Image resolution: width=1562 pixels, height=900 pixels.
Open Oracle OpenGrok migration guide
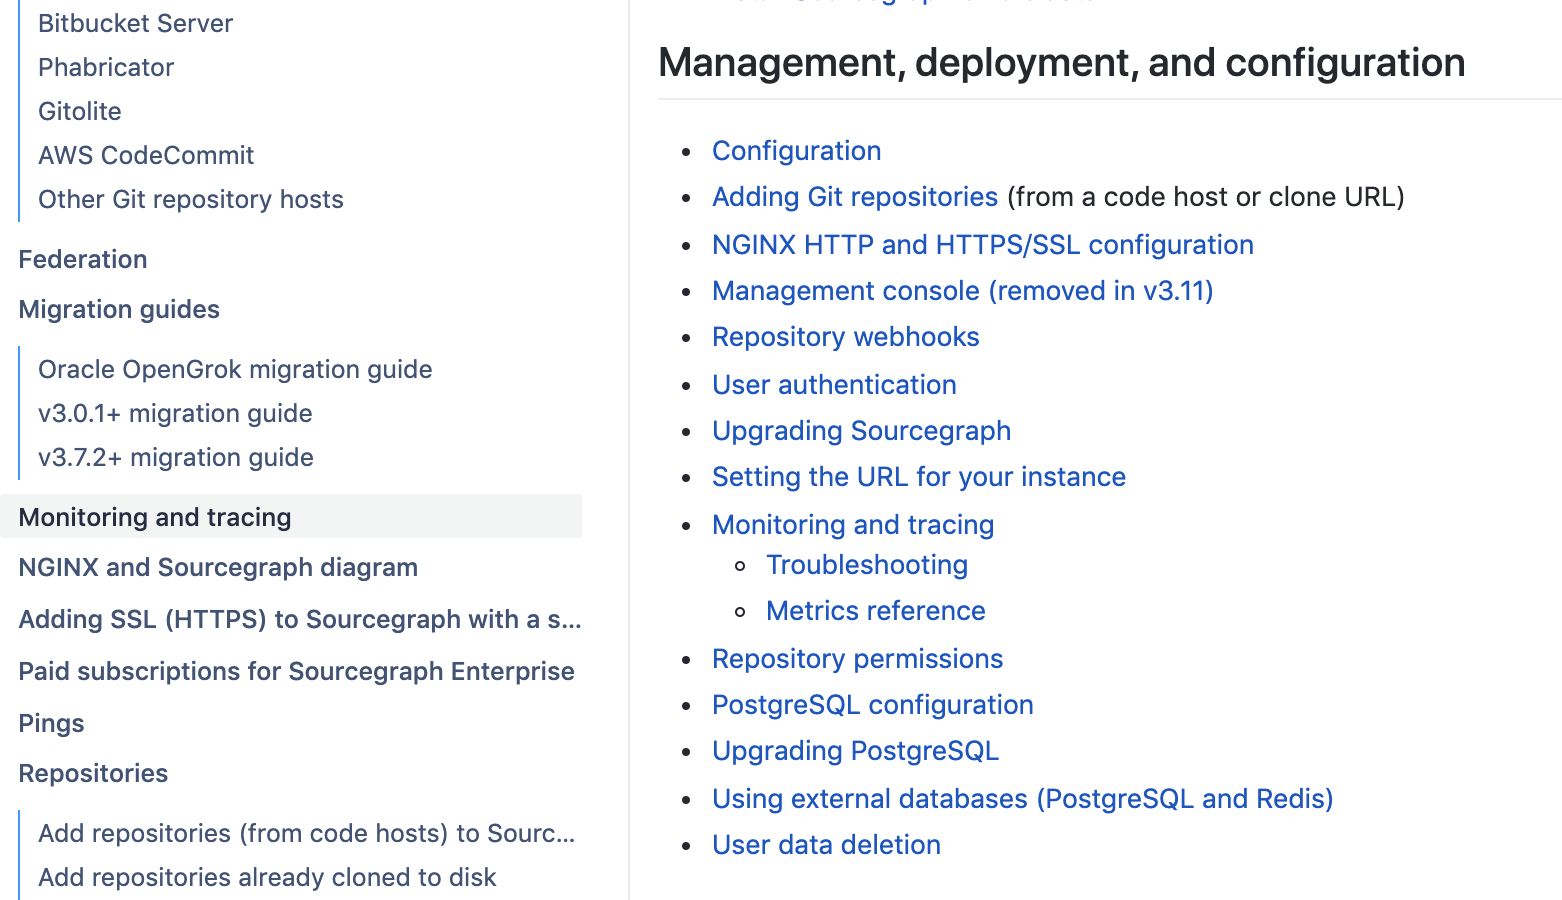tap(235, 369)
